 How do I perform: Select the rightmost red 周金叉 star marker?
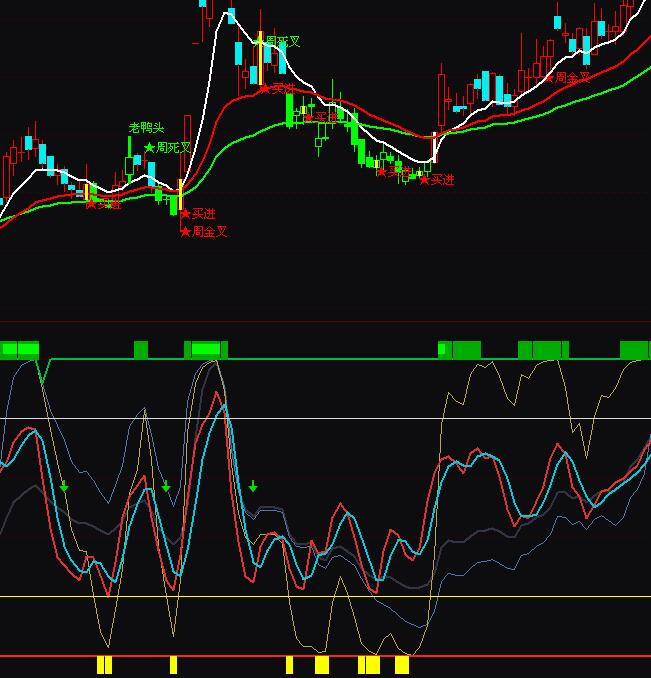567,76
